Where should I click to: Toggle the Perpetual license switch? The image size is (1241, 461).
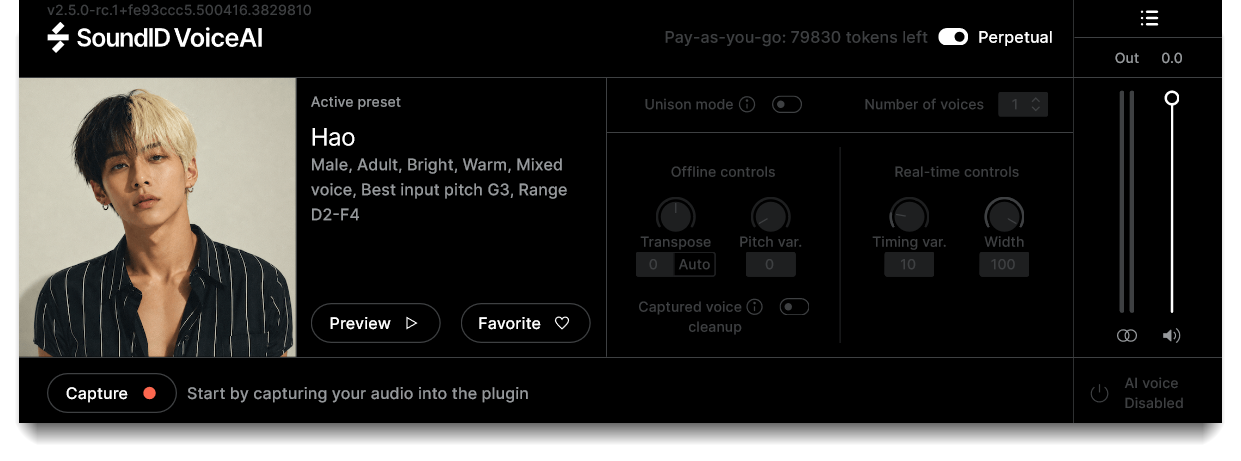coord(953,37)
